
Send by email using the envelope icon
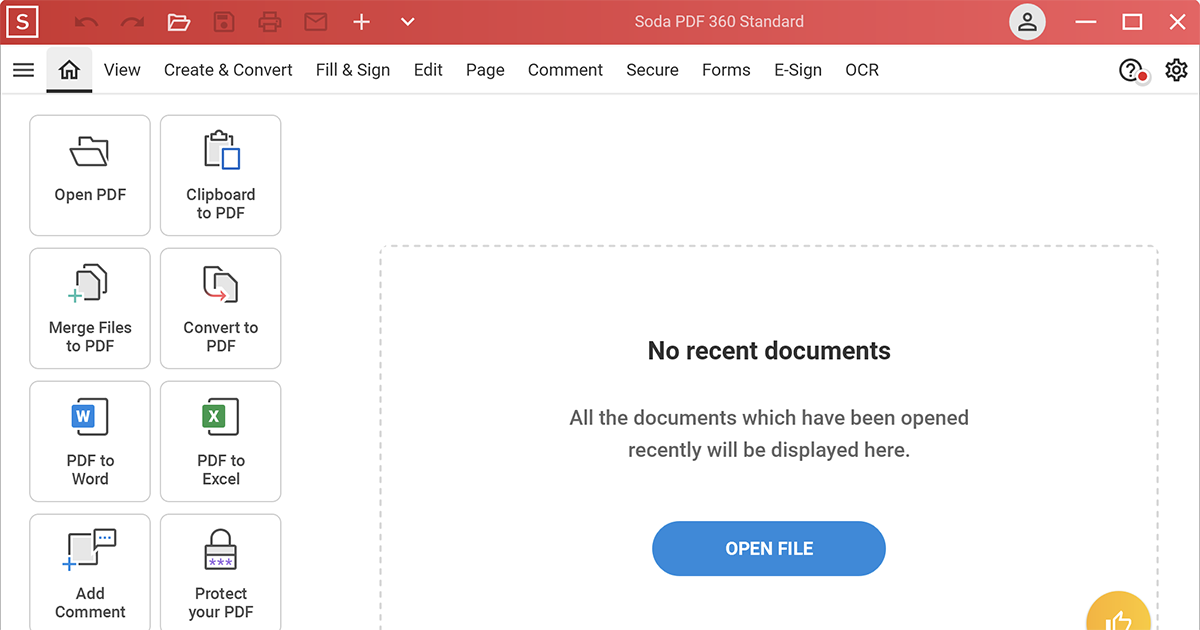point(316,22)
